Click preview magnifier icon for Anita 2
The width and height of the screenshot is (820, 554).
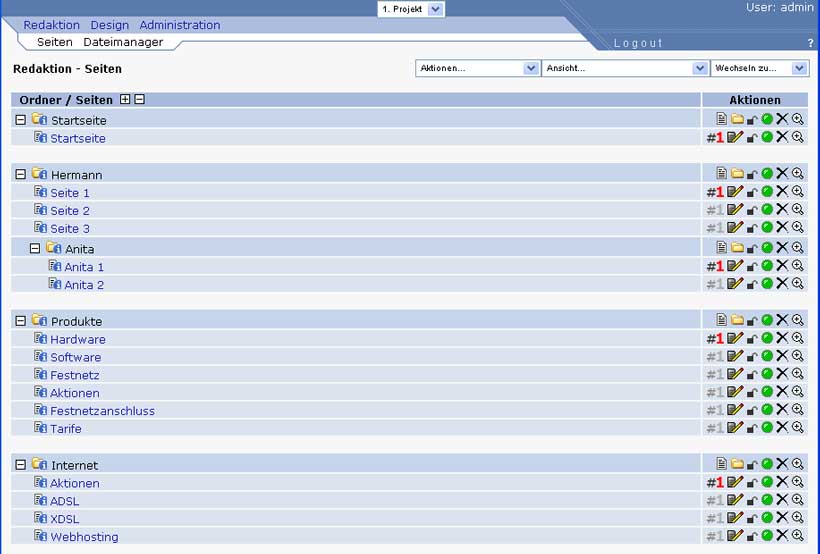pyautogui.click(x=798, y=284)
